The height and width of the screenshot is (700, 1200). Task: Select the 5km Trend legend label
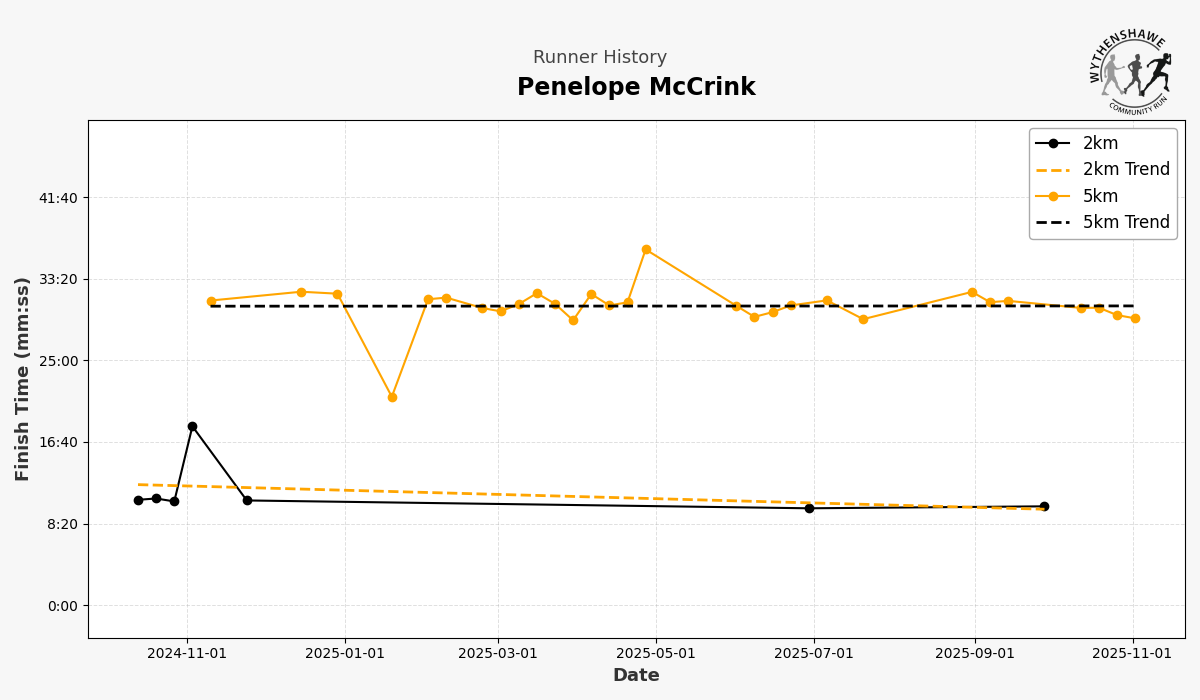pyautogui.click(x=1126, y=223)
